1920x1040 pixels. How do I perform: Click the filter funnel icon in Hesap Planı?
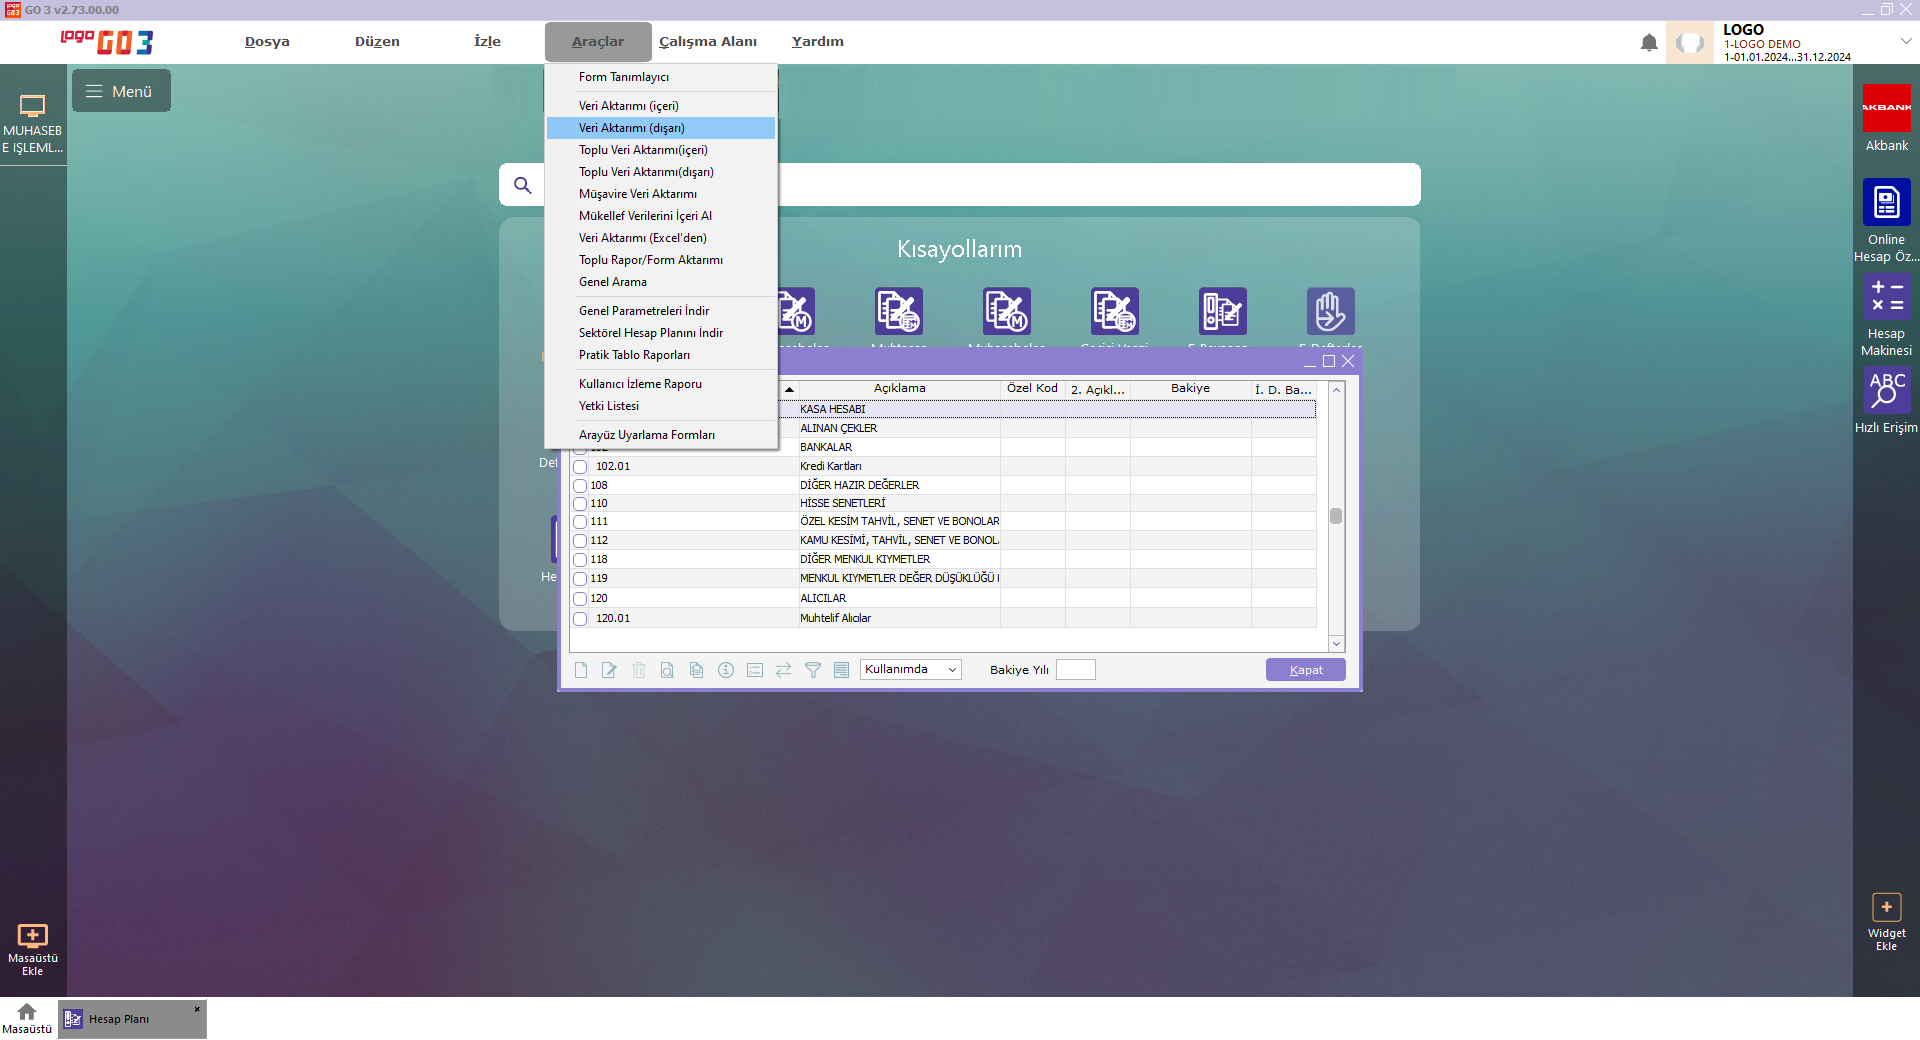813,670
